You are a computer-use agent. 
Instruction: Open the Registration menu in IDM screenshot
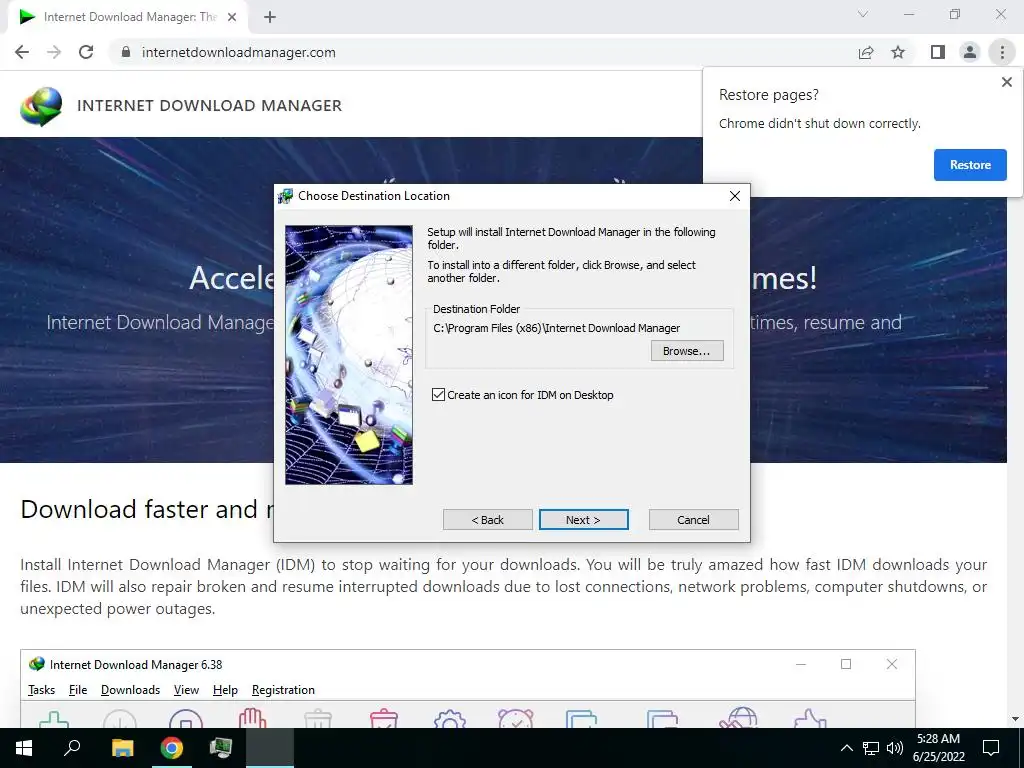point(283,690)
